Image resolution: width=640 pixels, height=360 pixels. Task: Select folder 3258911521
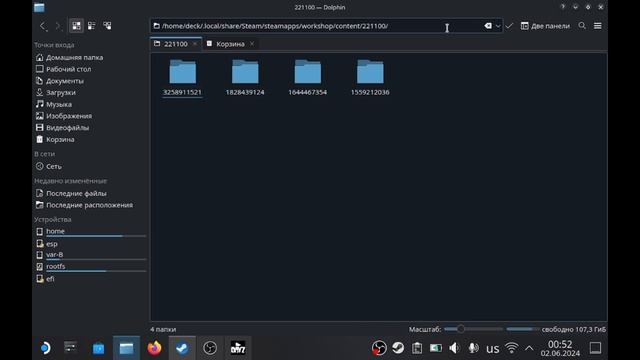pyautogui.click(x=182, y=78)
